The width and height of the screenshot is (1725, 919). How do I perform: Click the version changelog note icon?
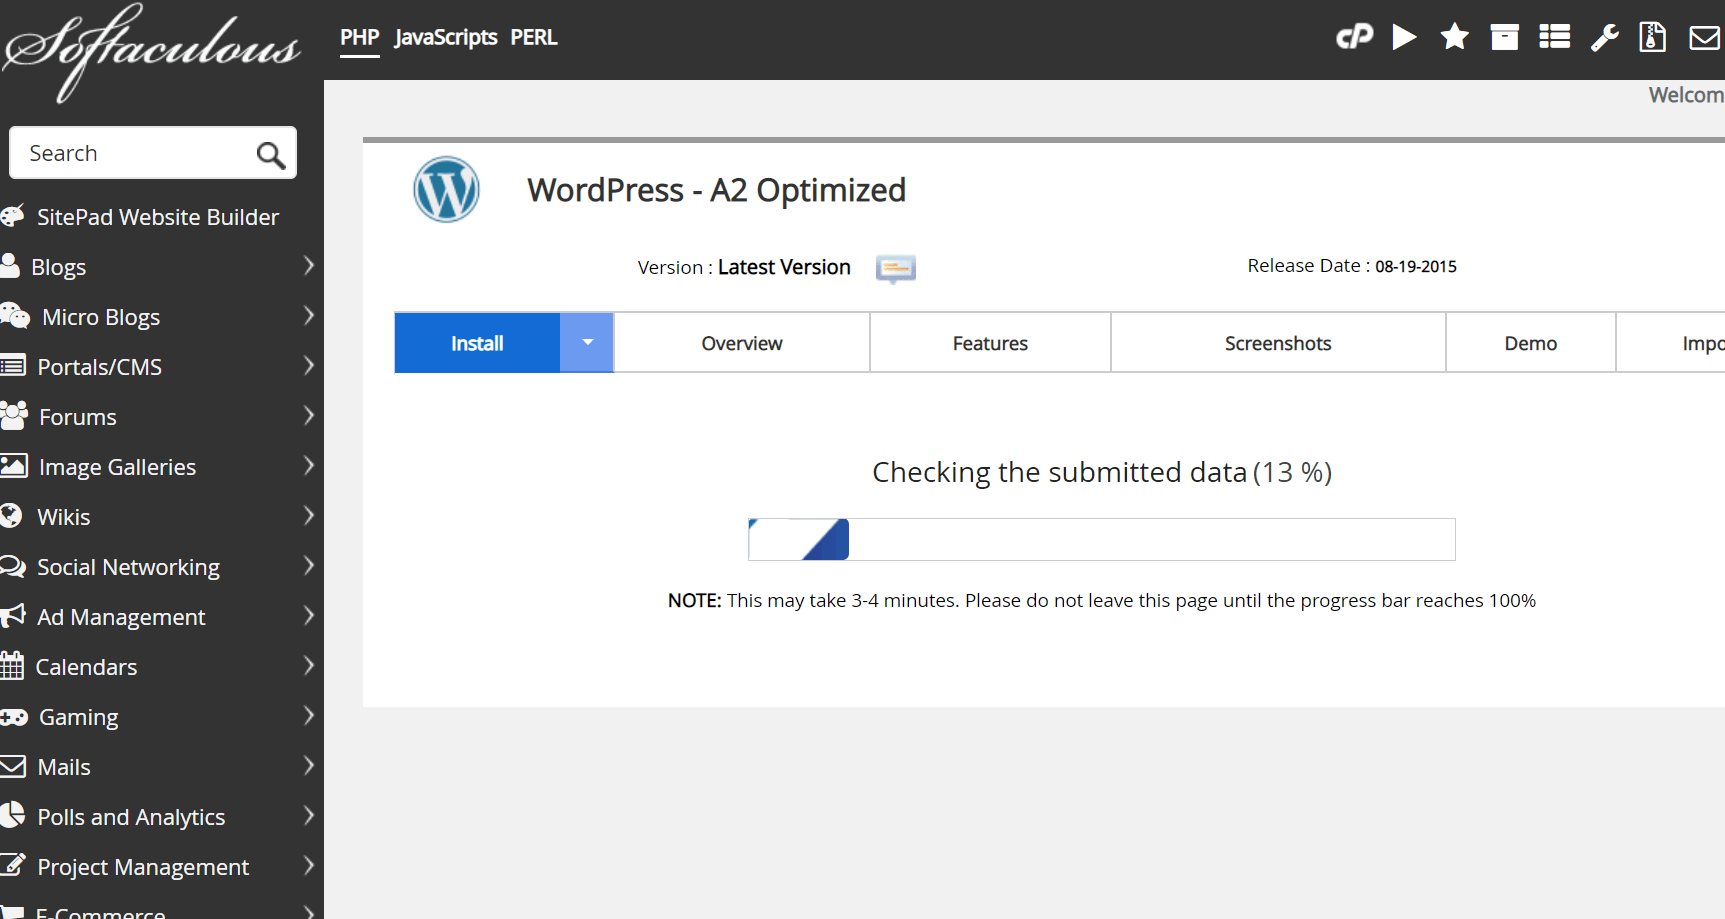(895, 268)
